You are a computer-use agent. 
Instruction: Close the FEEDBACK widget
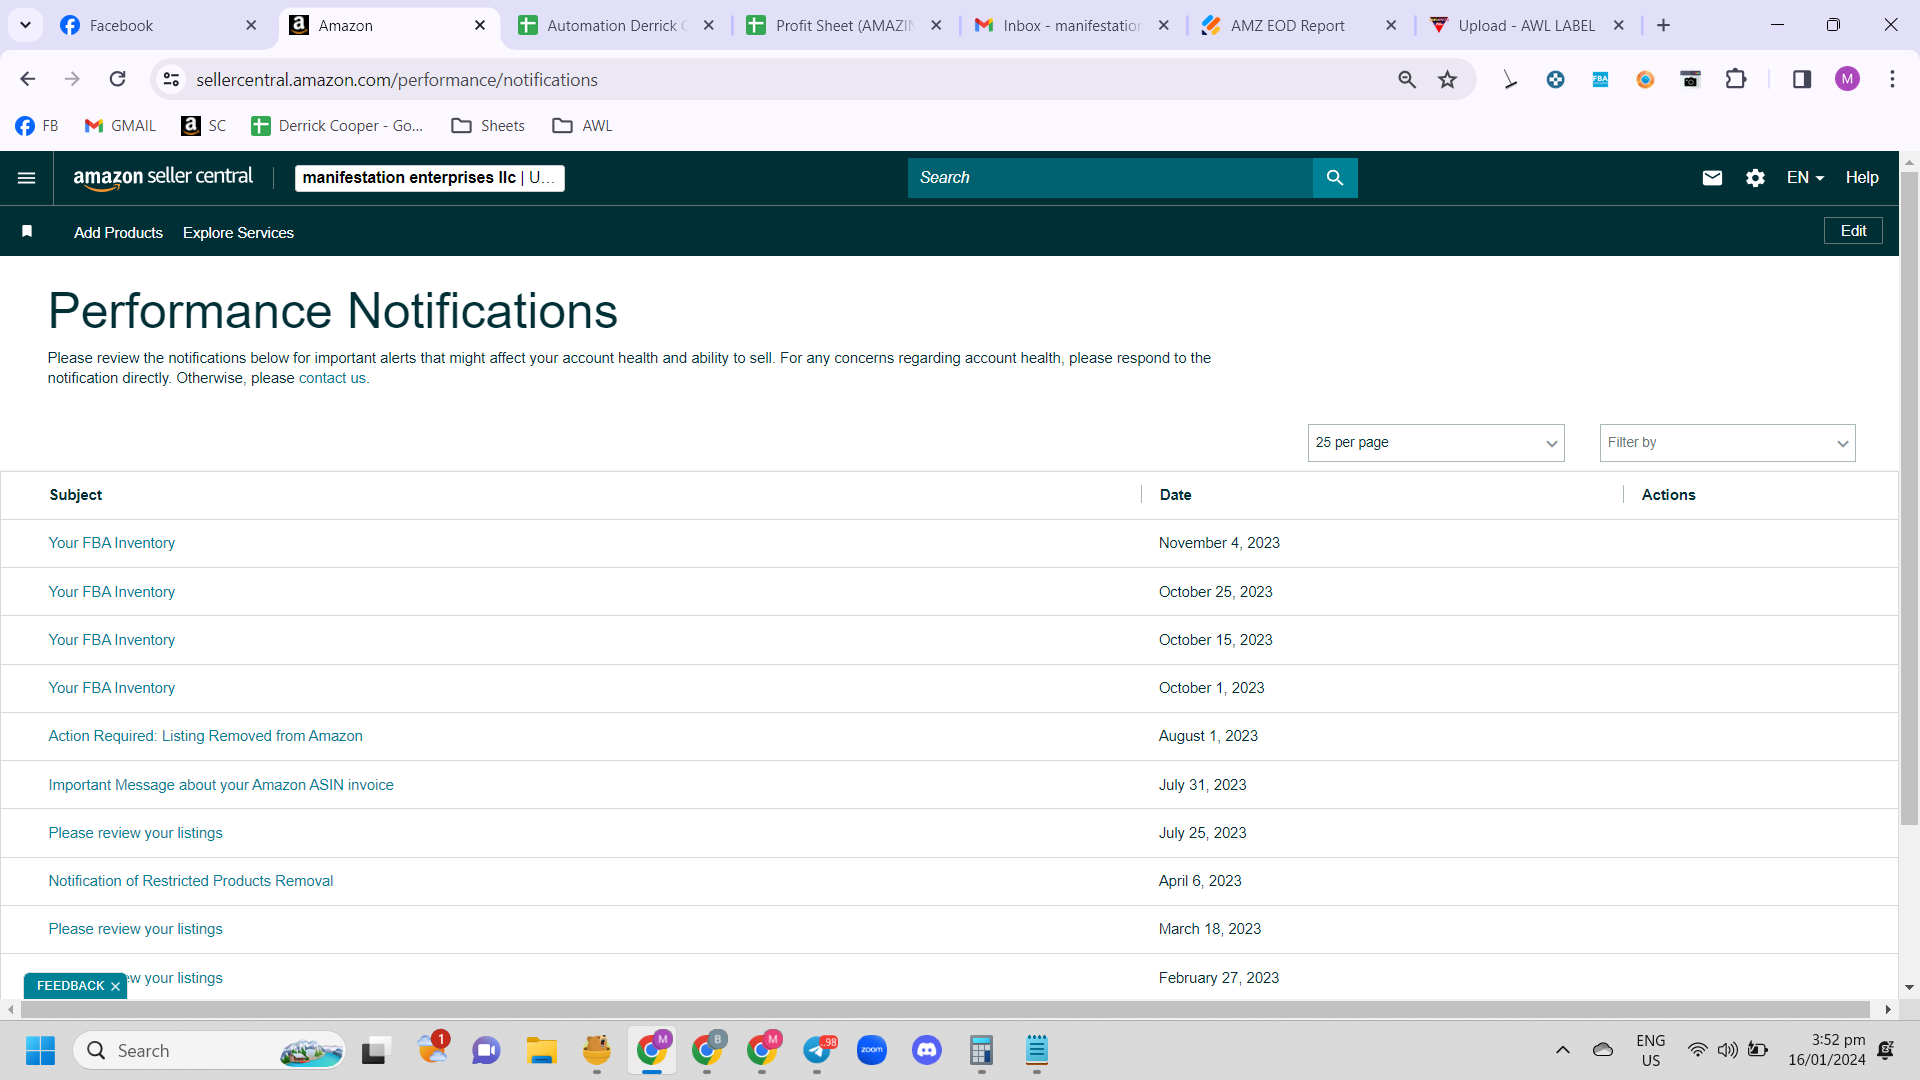tap(116, 986)
